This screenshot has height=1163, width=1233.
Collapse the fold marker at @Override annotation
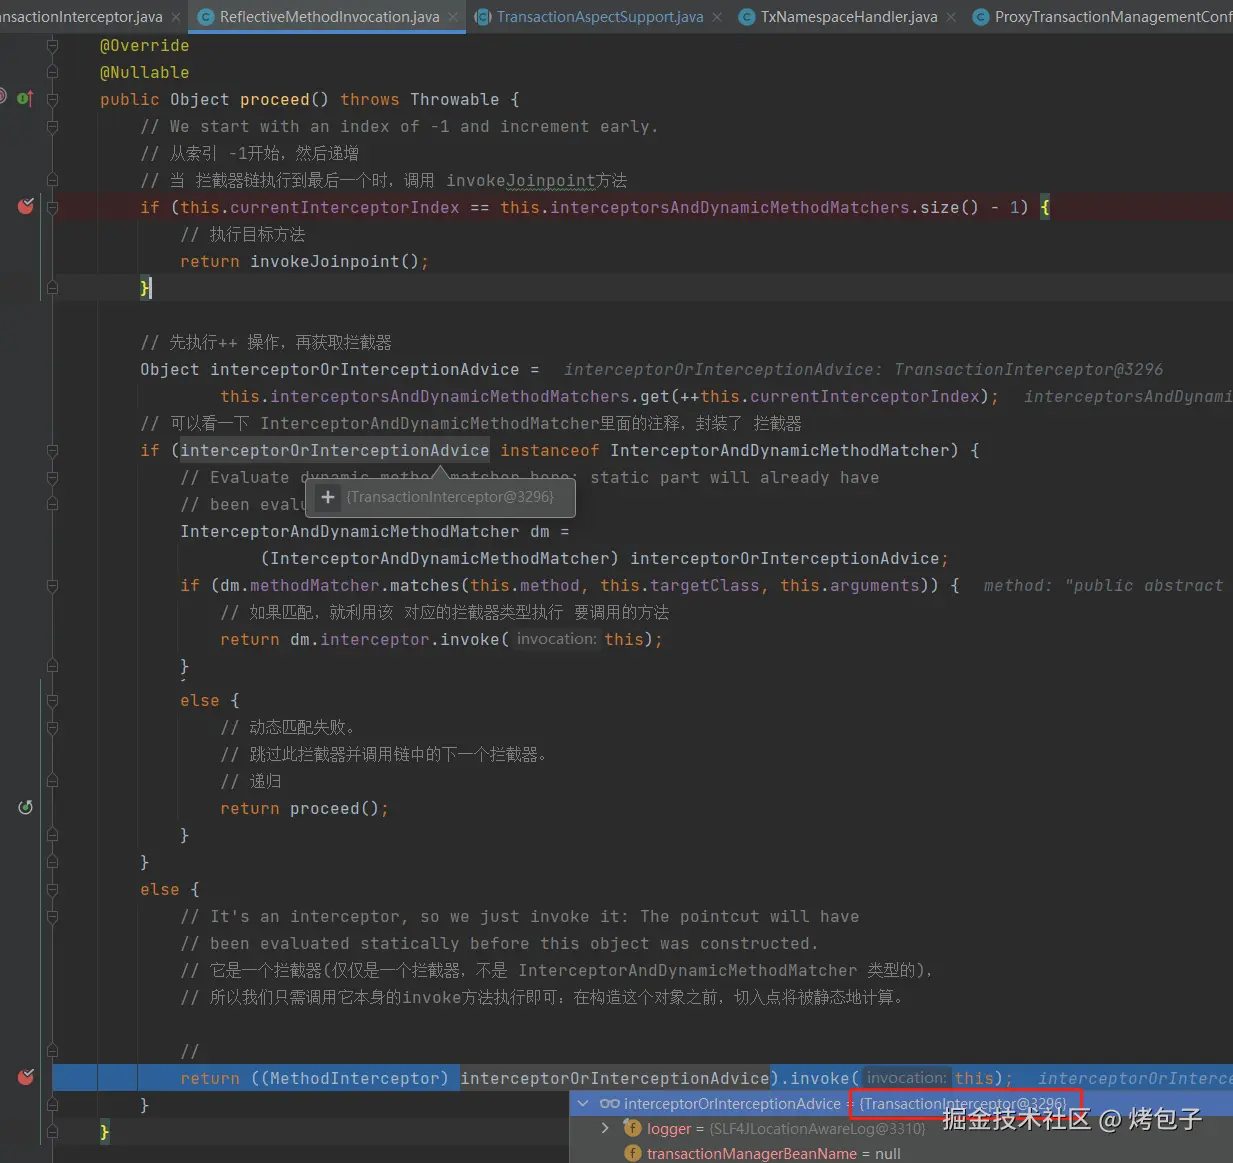[x=52, y=46]
